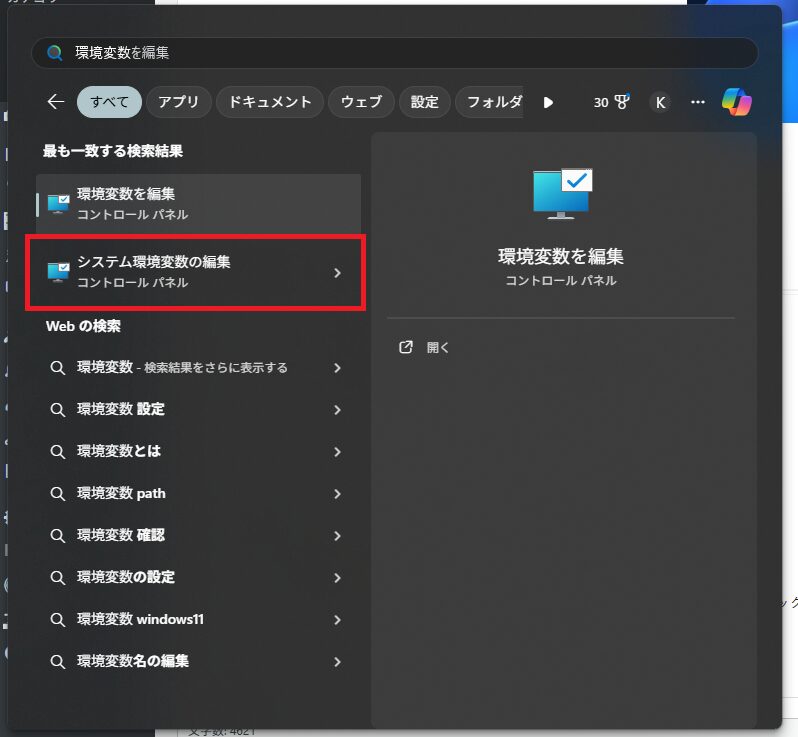The height and width of the screenshot is (737, 798).
Task: Open the three-dots more options menu
Action: [x=697, y=102]
